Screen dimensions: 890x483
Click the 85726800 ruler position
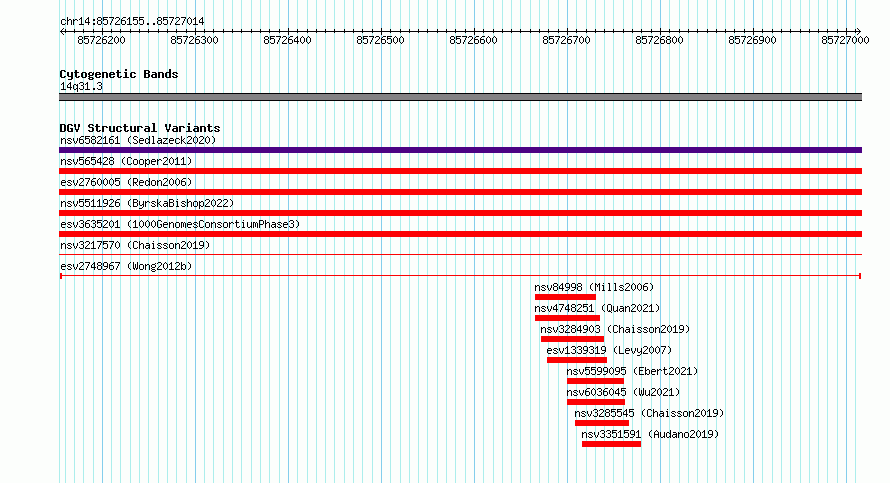[x=660, y=40]
